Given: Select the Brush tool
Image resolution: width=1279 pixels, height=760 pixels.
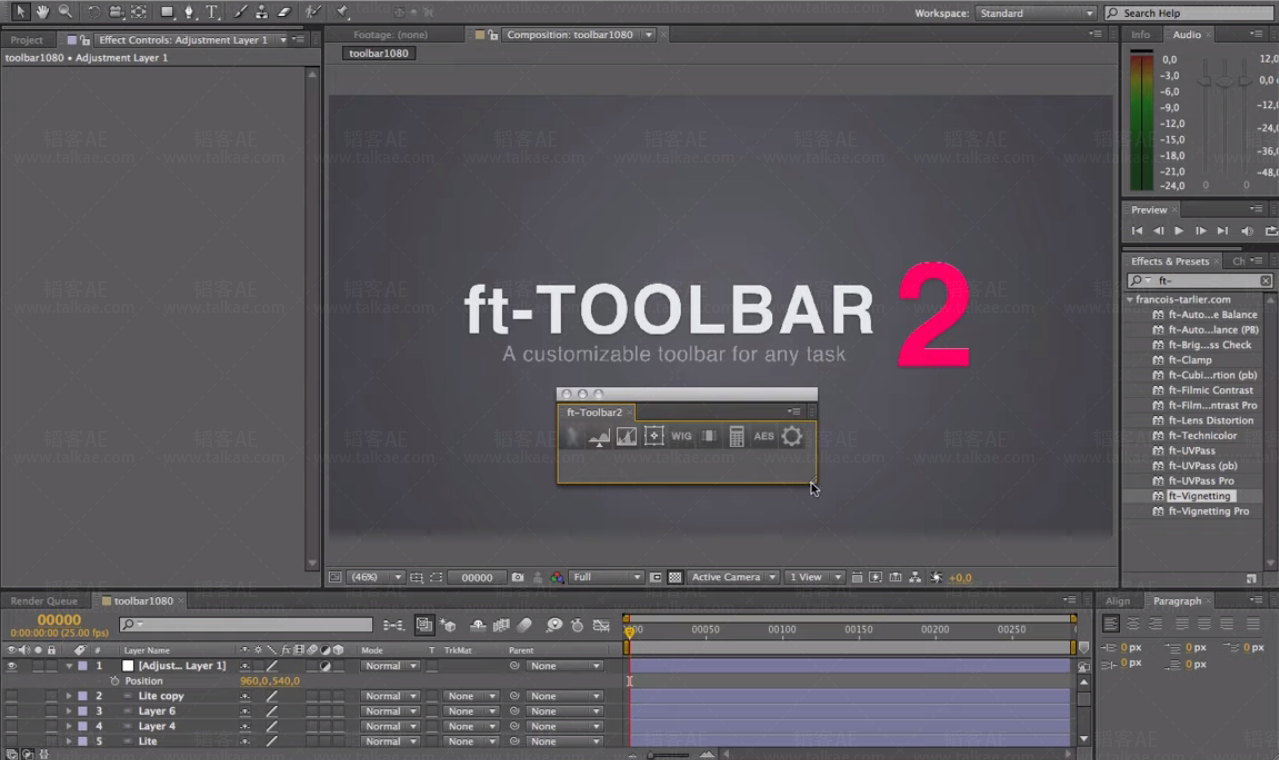Looking at the screenshot, I should [x=239, y=12].
